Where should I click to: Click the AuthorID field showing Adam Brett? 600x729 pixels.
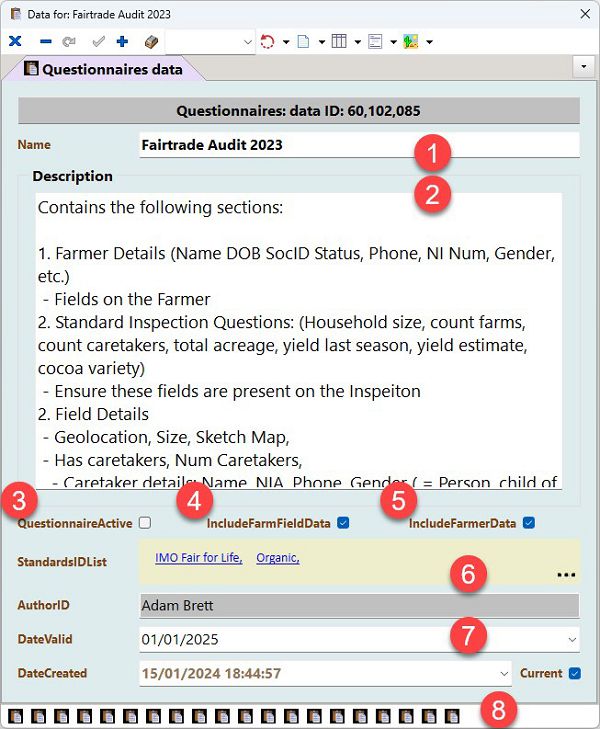coord(359,605)
